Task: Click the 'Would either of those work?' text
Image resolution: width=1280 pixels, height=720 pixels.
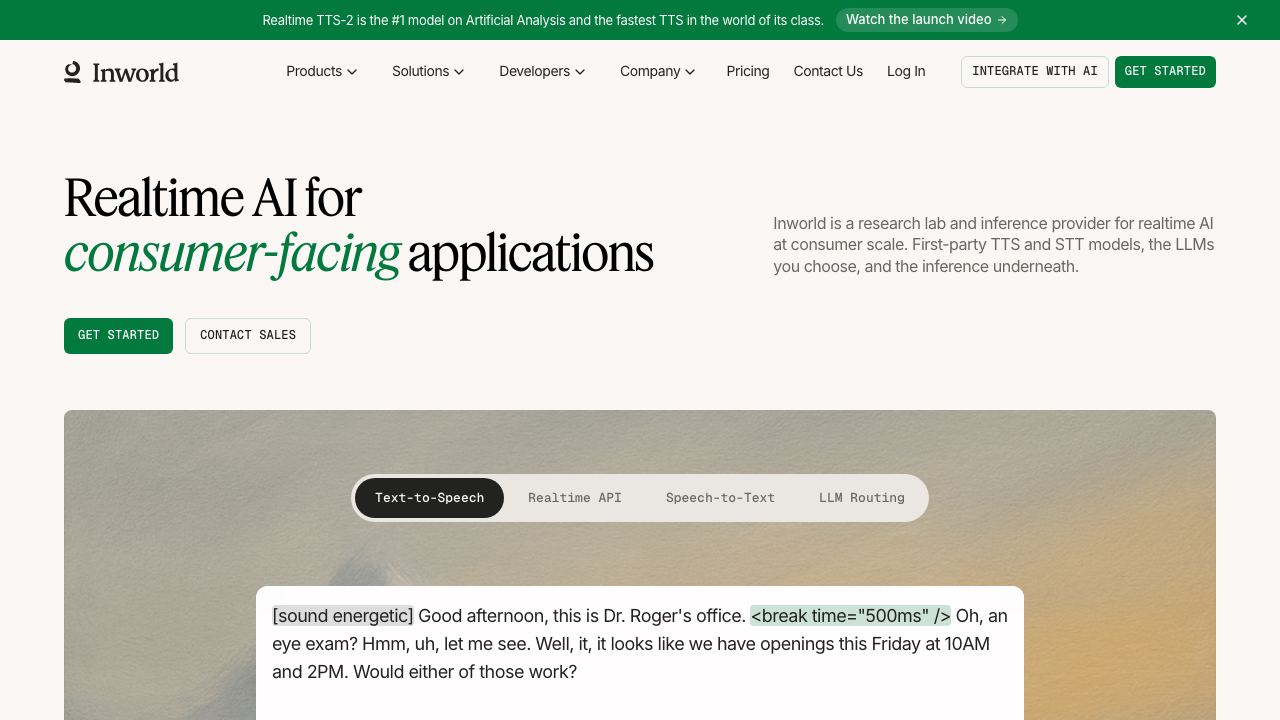Action: (465, 672)
